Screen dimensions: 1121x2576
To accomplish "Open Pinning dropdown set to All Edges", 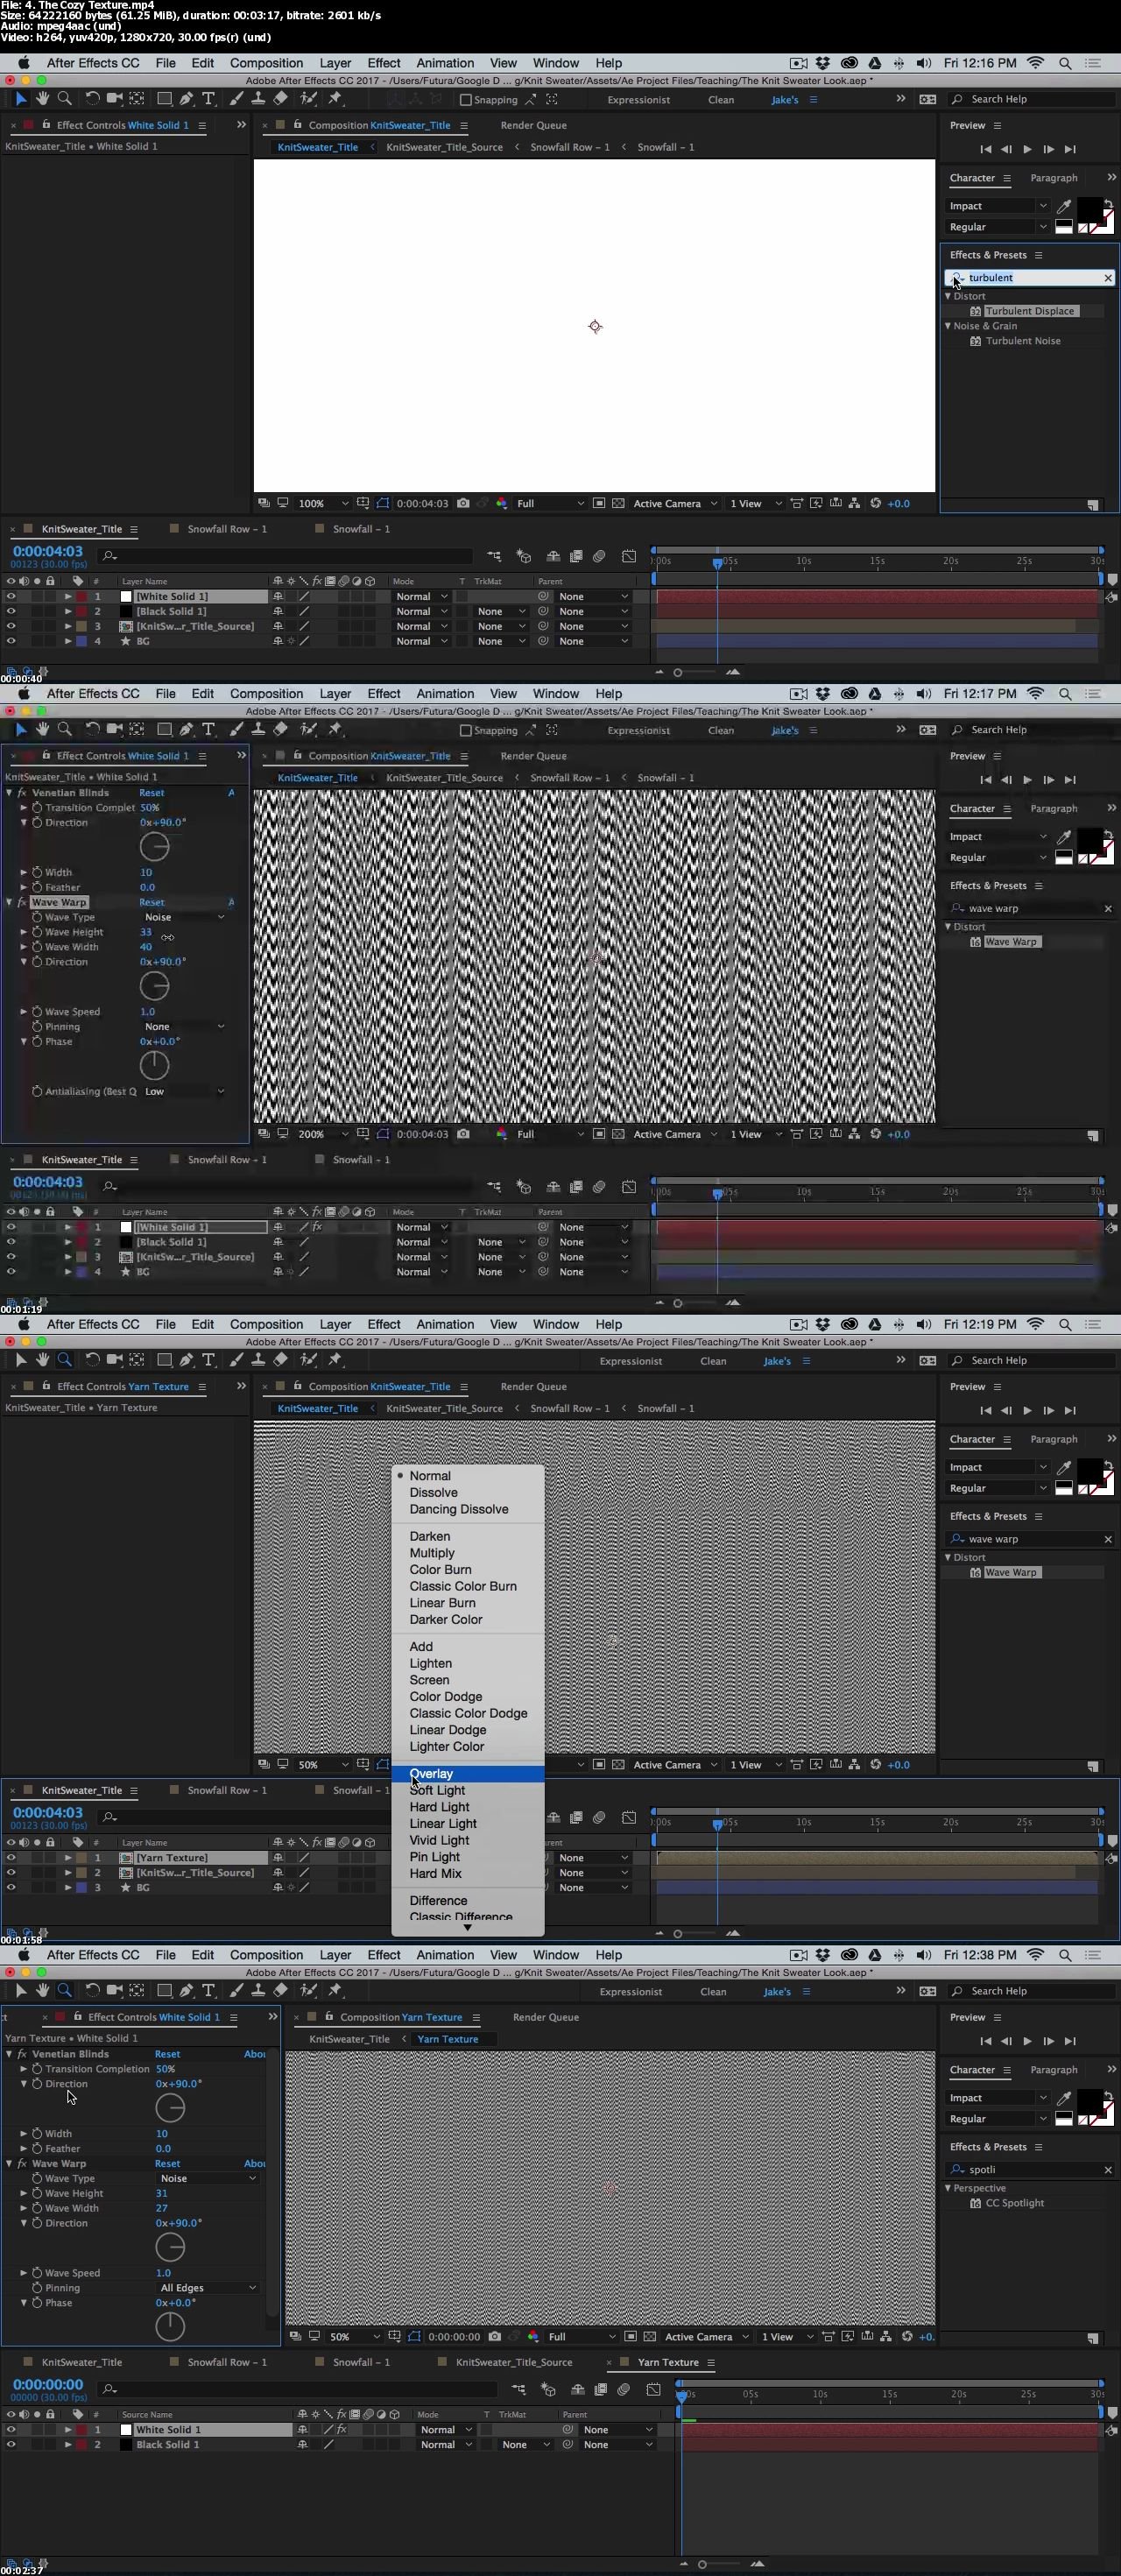I will tap(208, 2287).
